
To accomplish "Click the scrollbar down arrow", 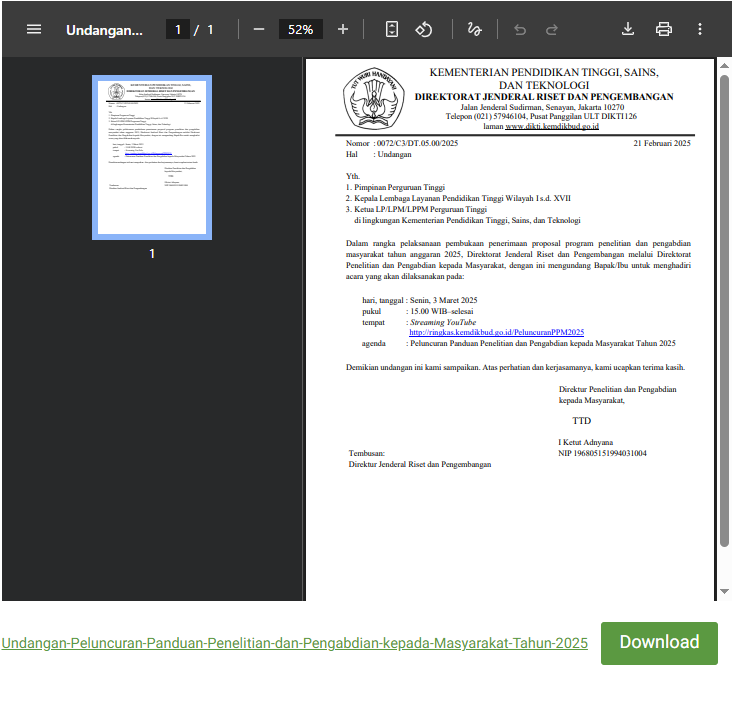I will point(725,592).
